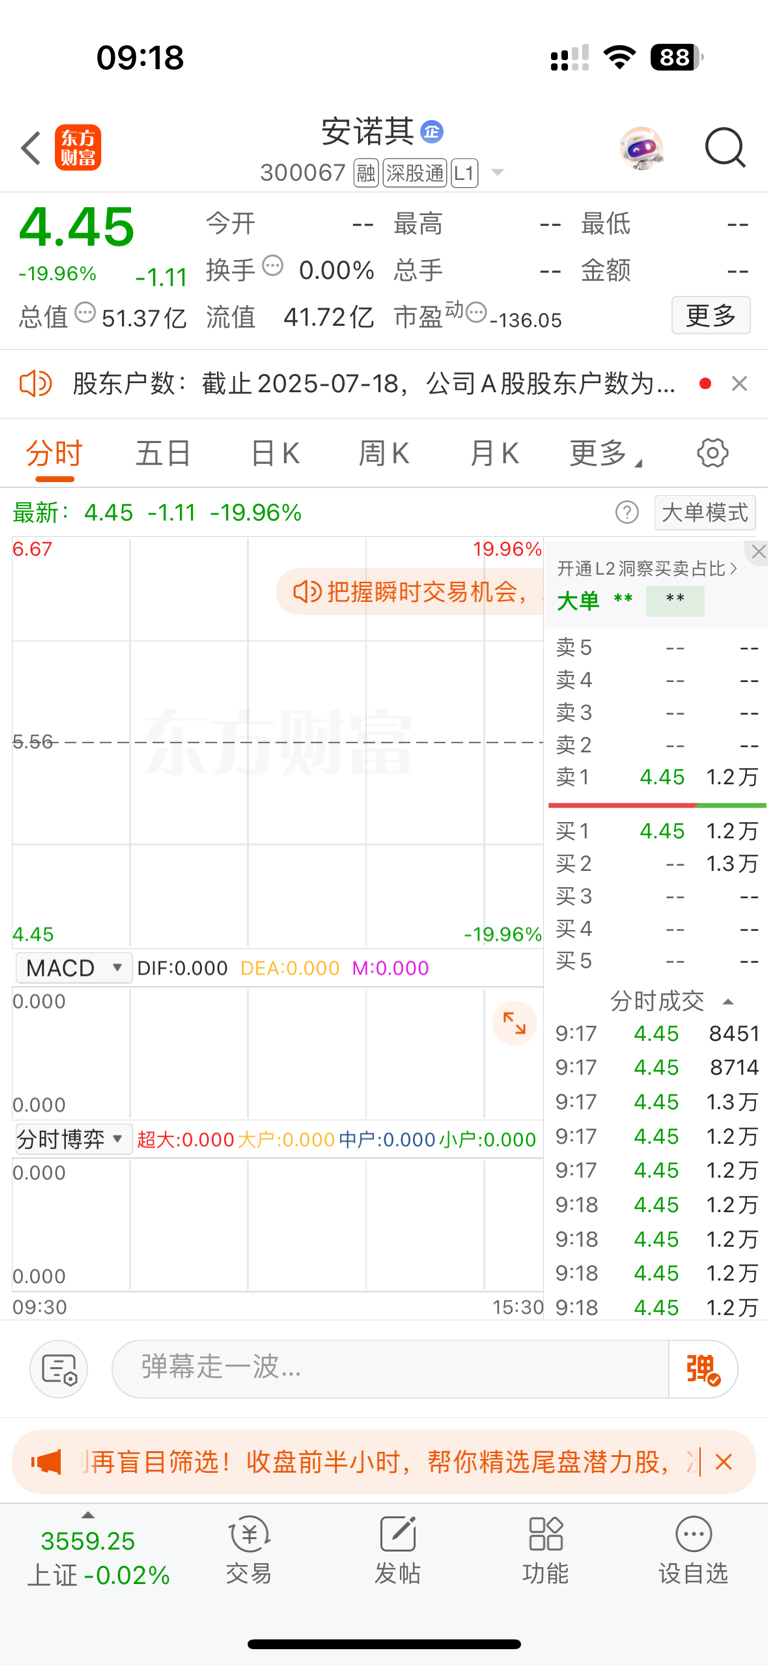Tap the 4.45 current price
The image size is (769, 1665).
77,227
